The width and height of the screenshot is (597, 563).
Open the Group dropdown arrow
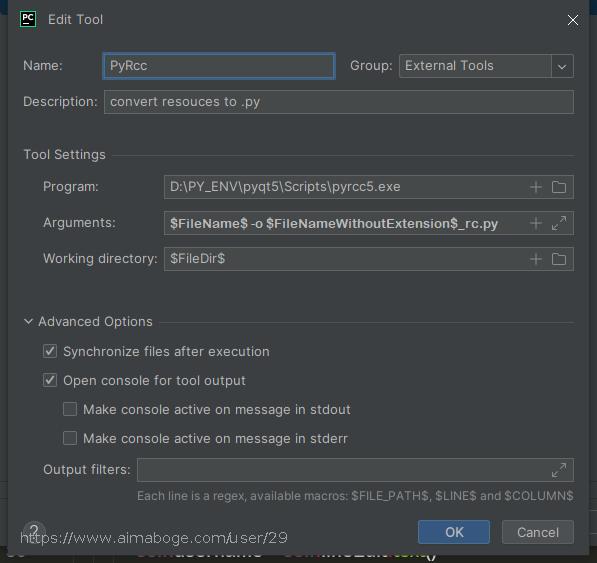pyautogui.click(x=562, y=66)
